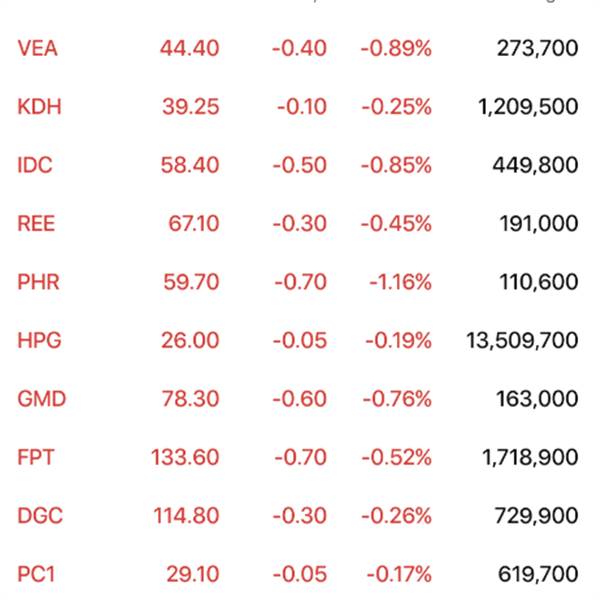Select the DGC ticker symbol
The image size is (600, 600).
click(40, 516)
